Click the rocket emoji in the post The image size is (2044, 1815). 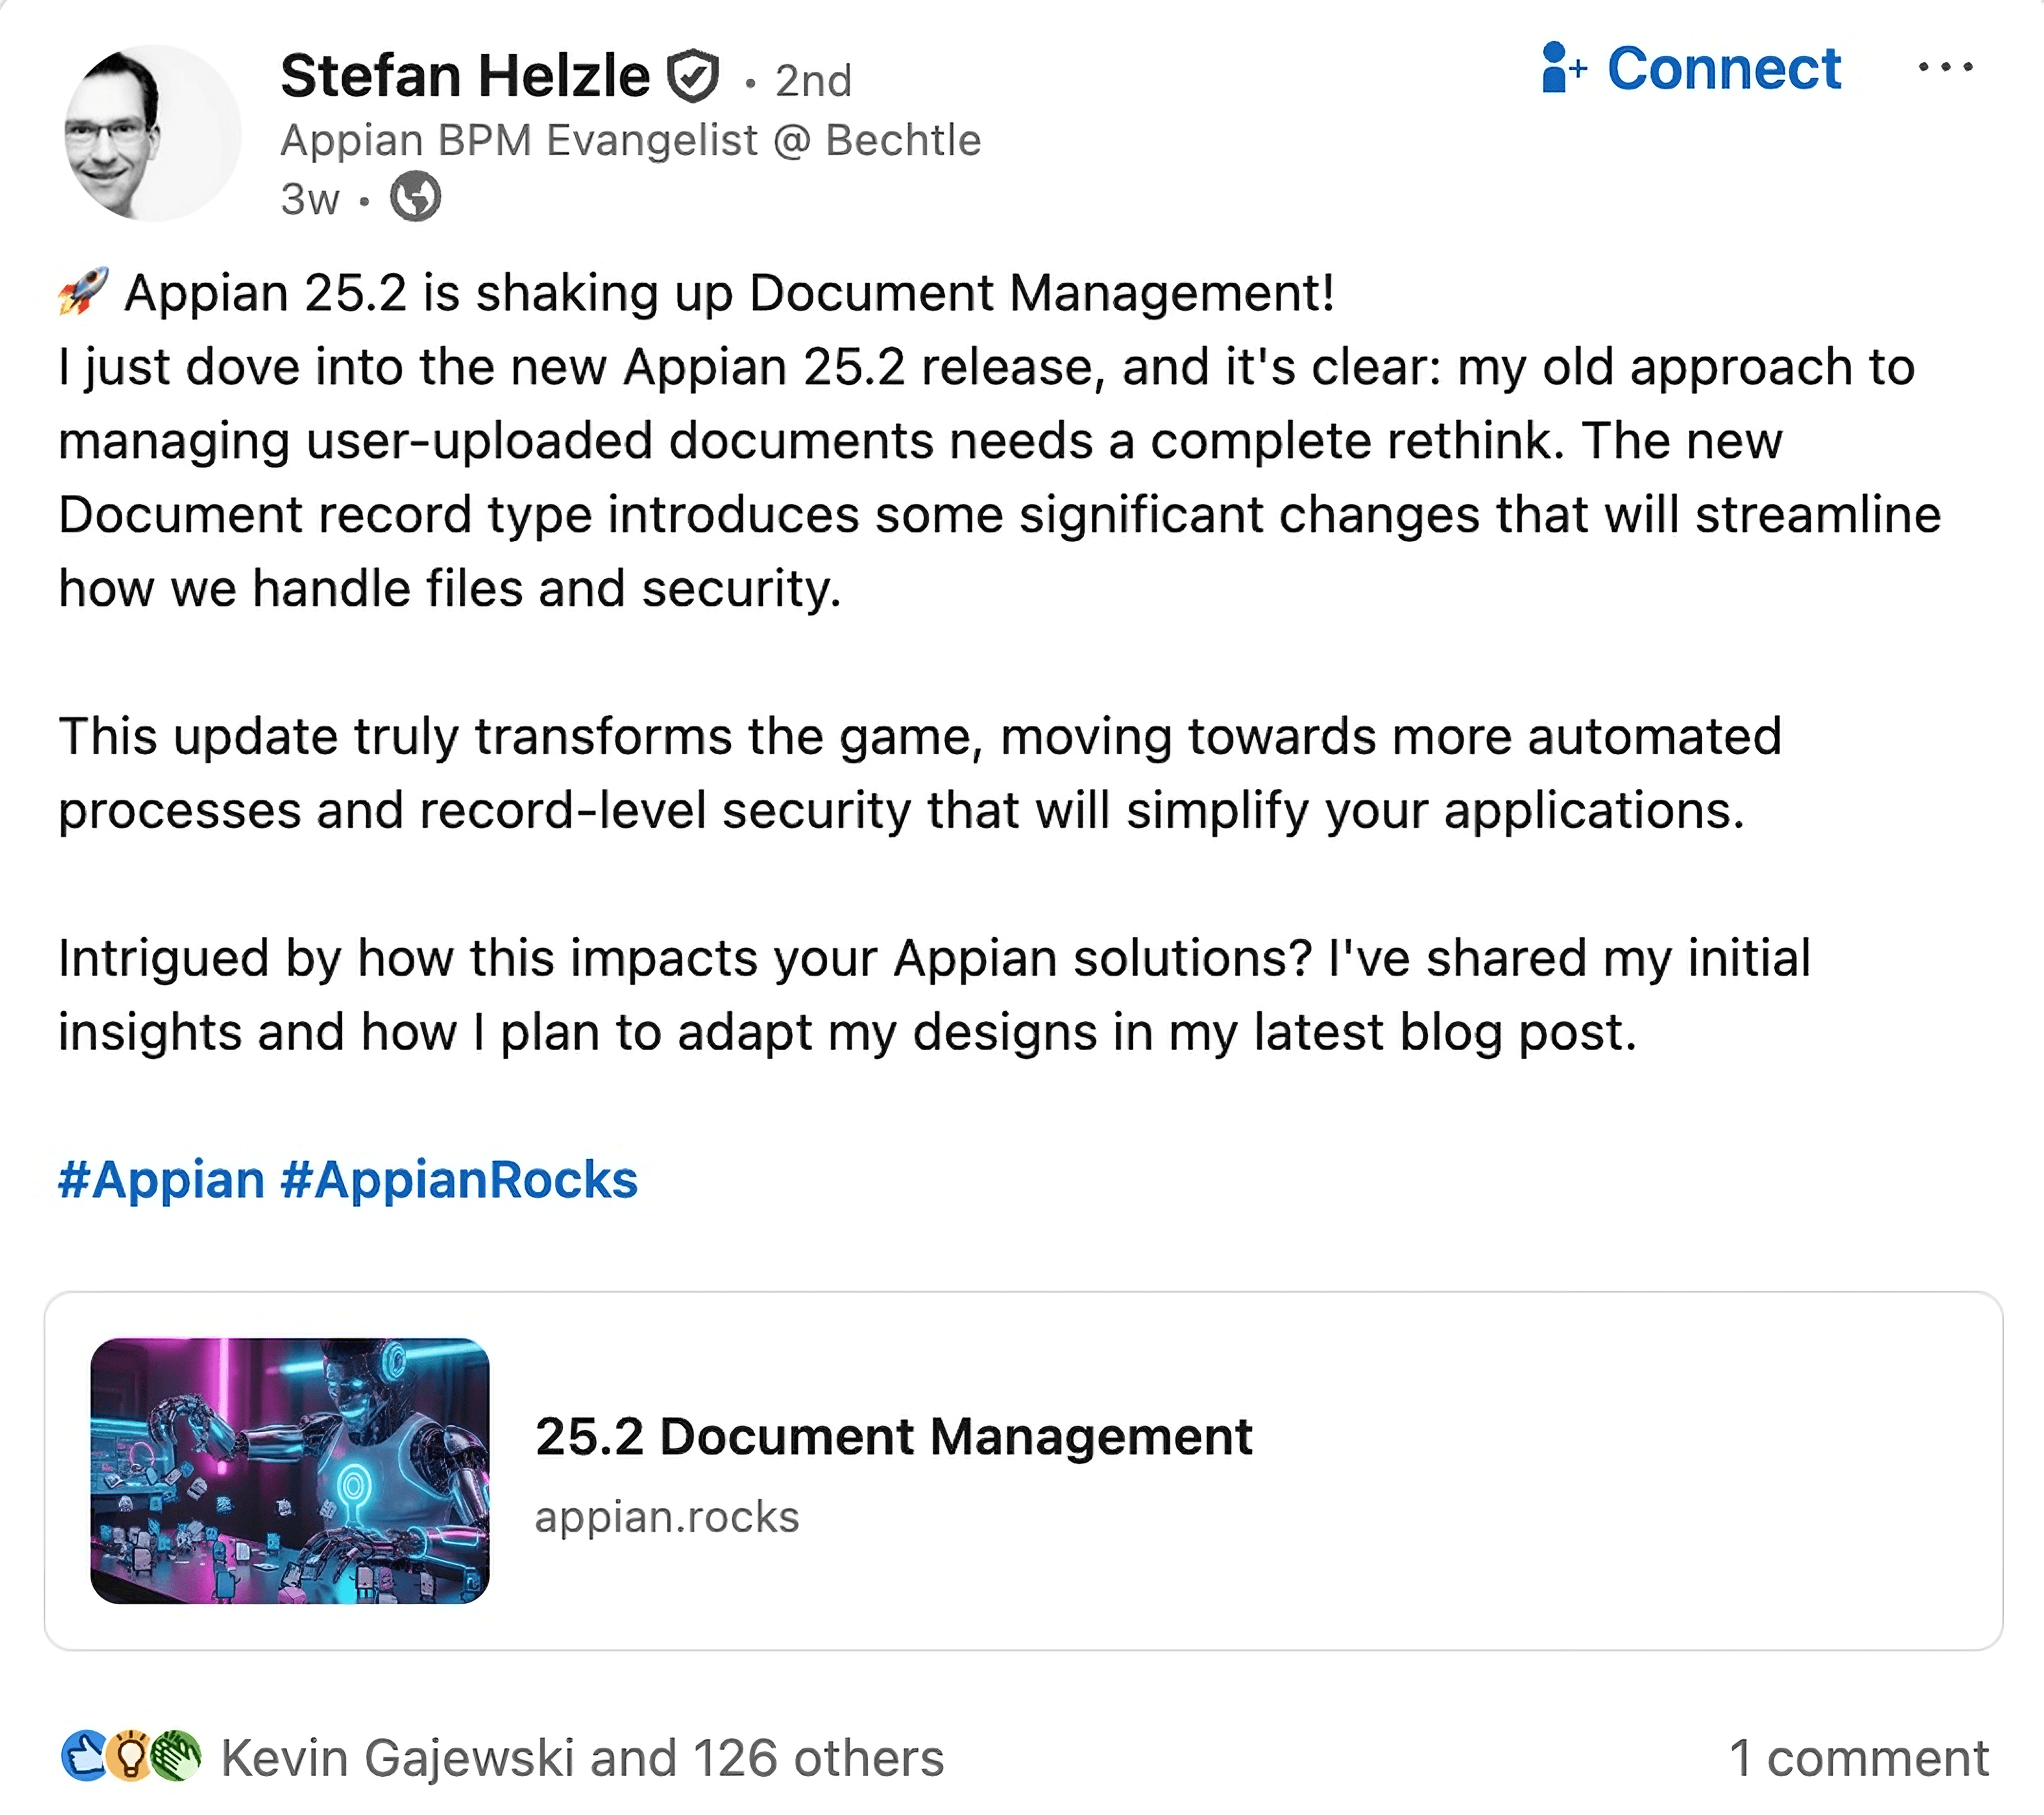coord(83,292)
